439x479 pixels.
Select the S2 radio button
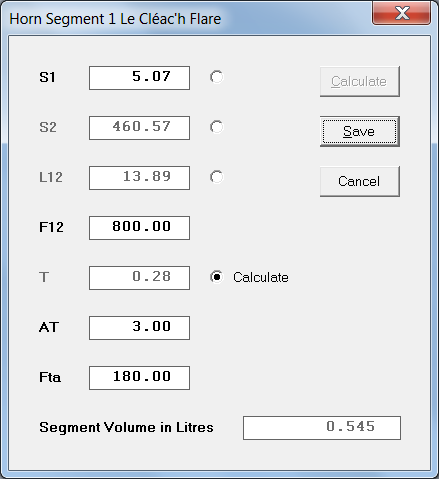tap(217, 127)
